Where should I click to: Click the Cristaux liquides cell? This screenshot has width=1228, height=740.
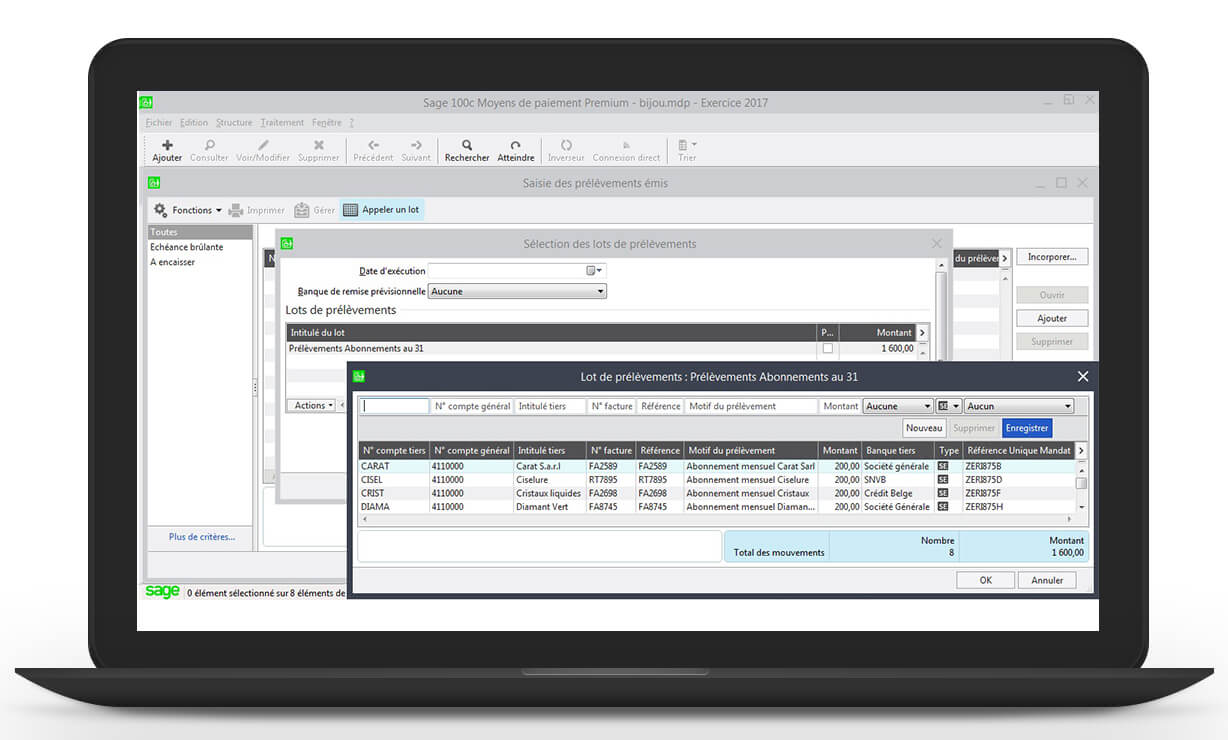coord(549,493)
